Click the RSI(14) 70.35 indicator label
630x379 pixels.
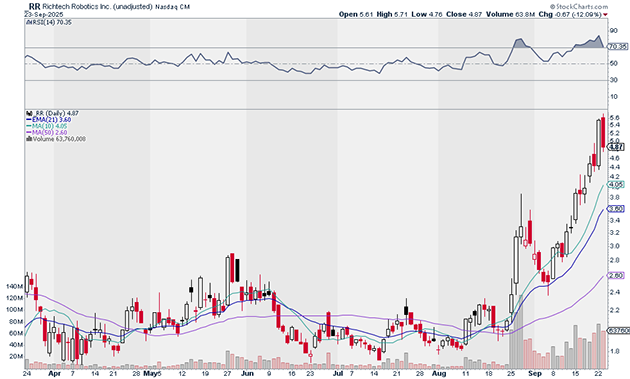pos(51,23)
